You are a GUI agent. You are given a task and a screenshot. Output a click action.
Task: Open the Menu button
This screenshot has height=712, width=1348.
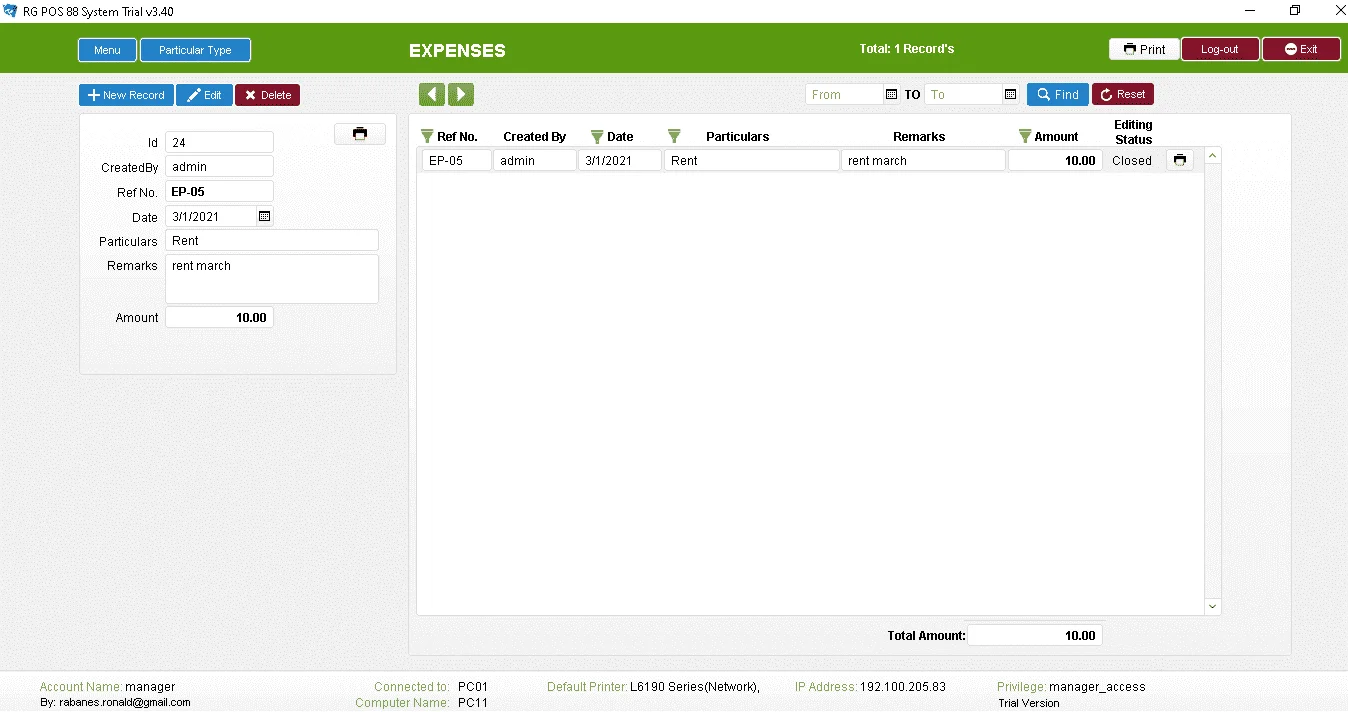(x=107, y=50)
